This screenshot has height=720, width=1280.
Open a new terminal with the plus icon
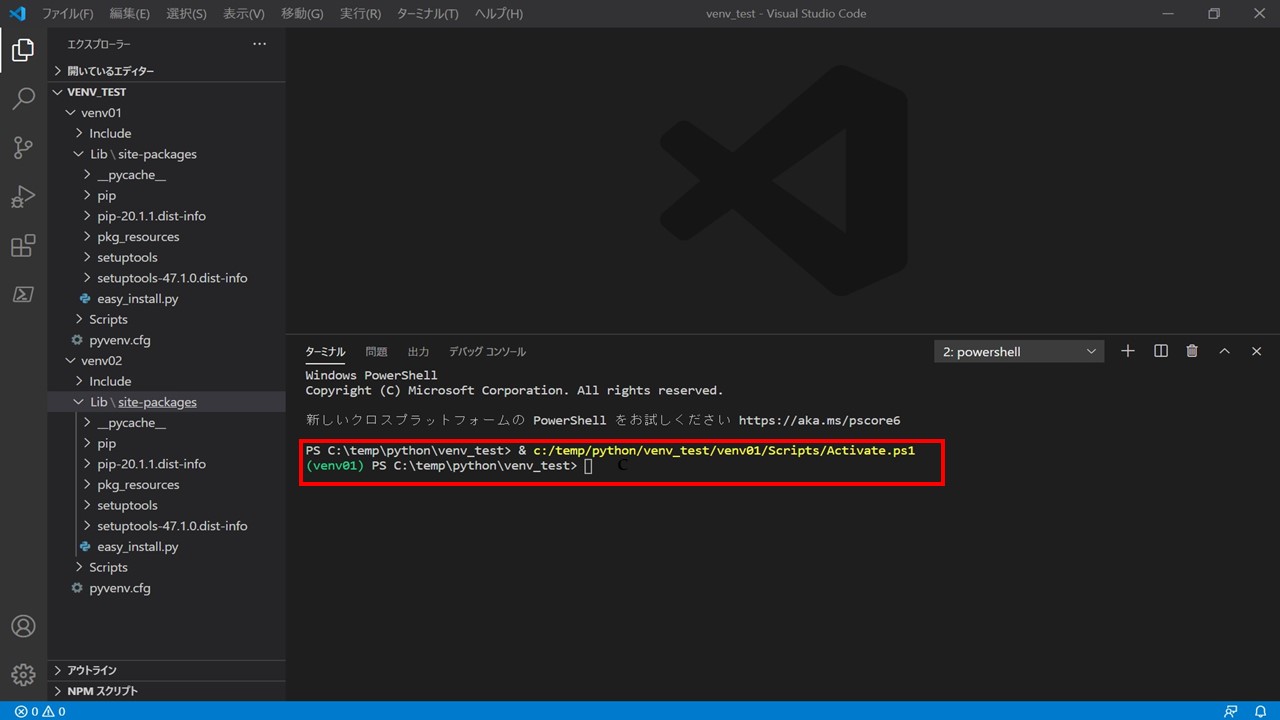tap(1127, 351)
